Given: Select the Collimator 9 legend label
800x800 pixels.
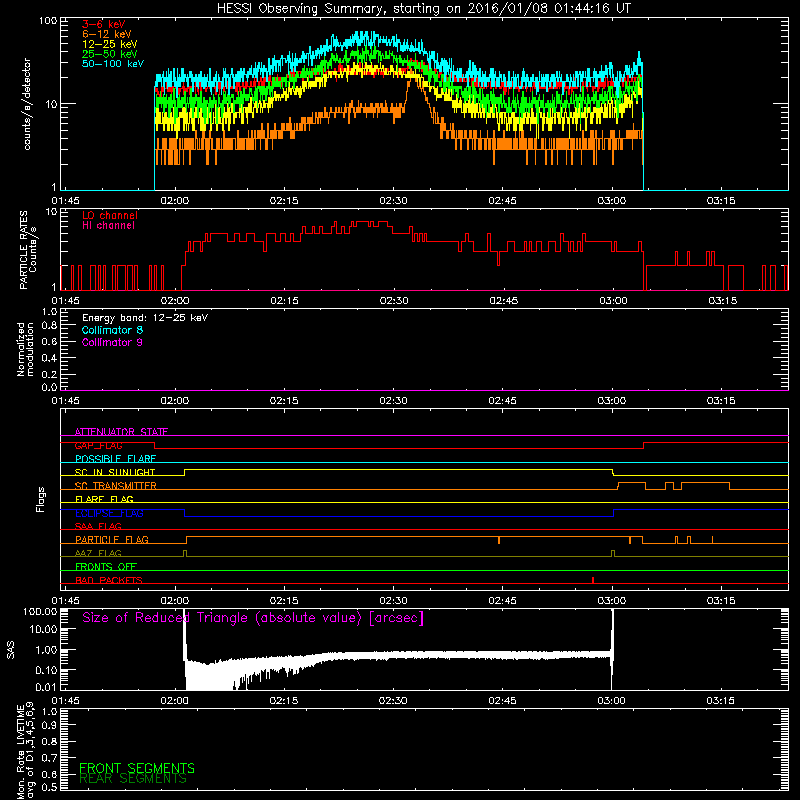Looking at the screenshot, I should coord(112,342).
